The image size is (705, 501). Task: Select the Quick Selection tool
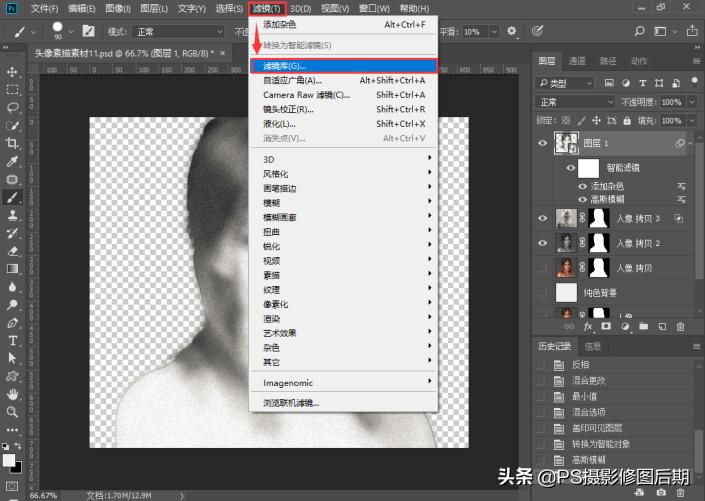tap(12, 125)
